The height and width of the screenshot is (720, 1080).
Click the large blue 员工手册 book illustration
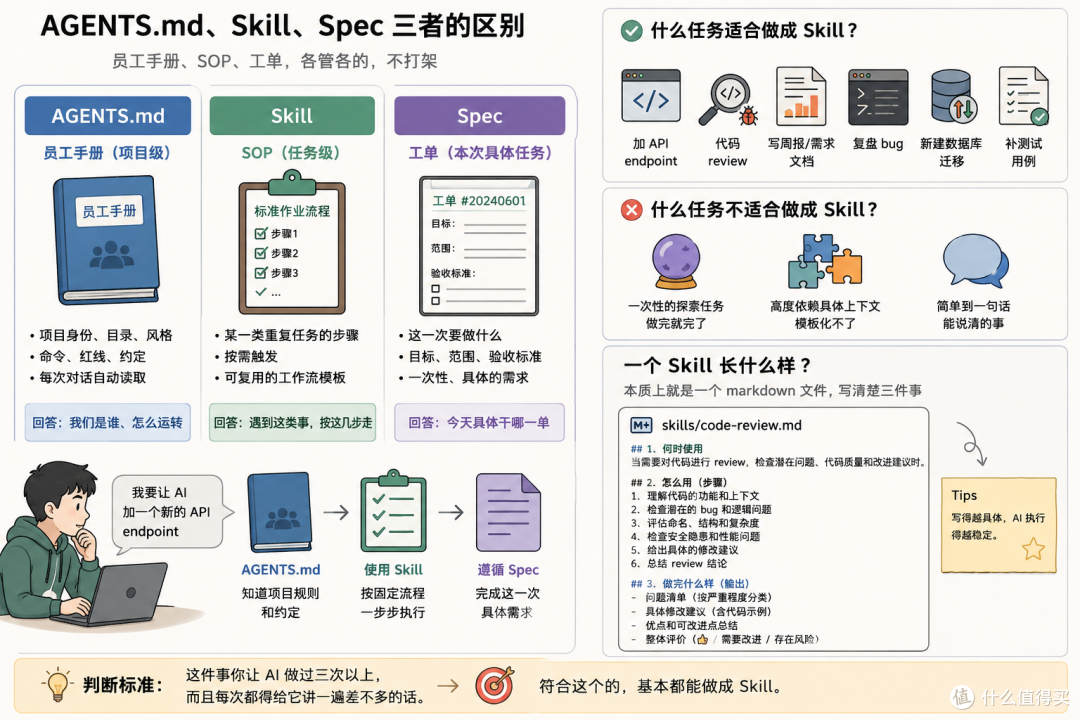click(107, 240)
